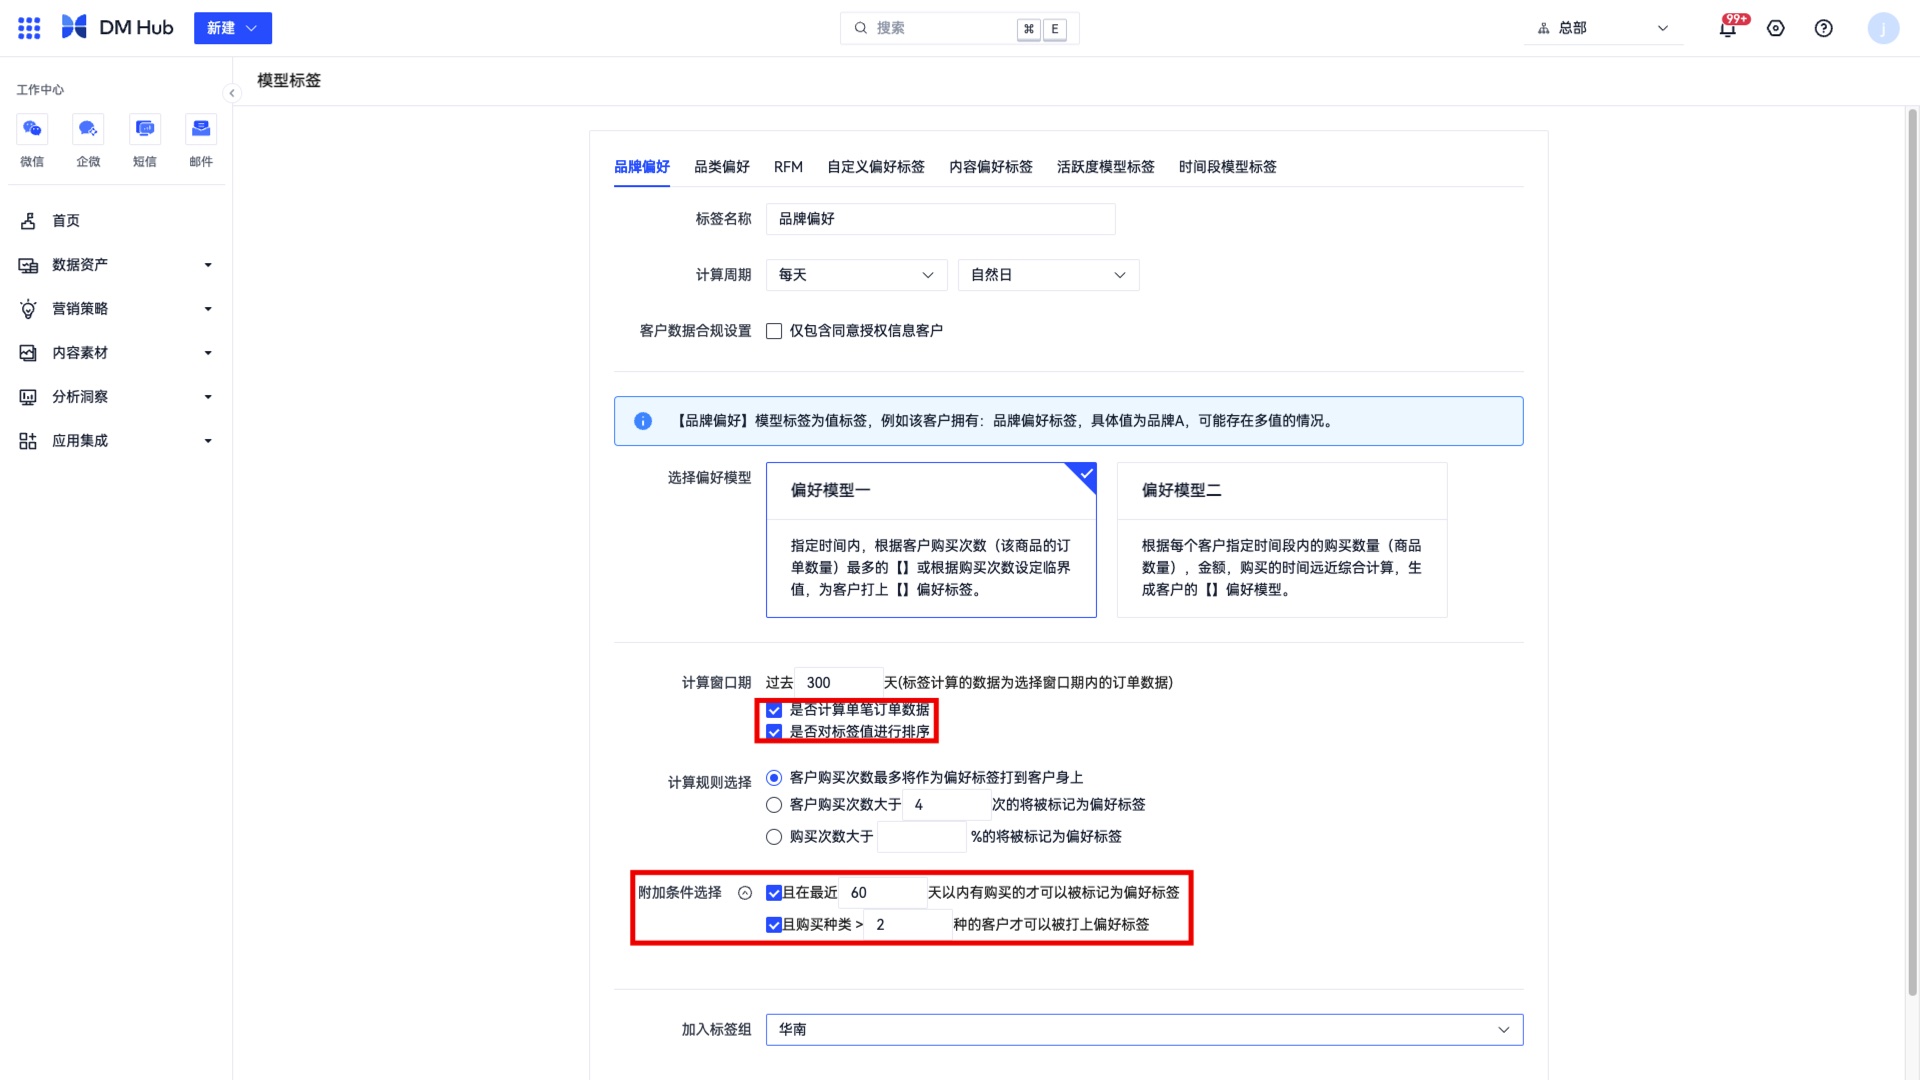Click the top search box

[960, 28]
